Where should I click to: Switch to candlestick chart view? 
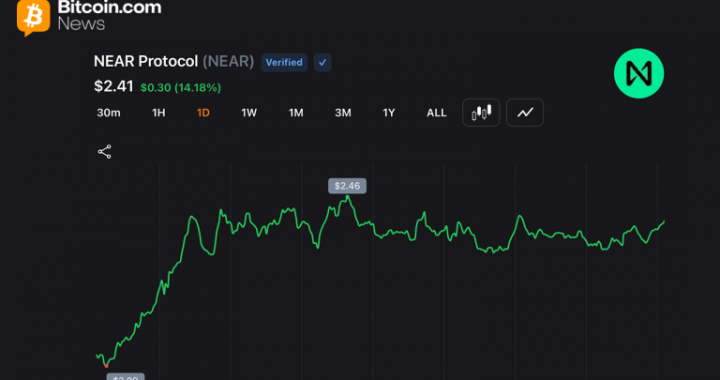[x=481, y=112]
